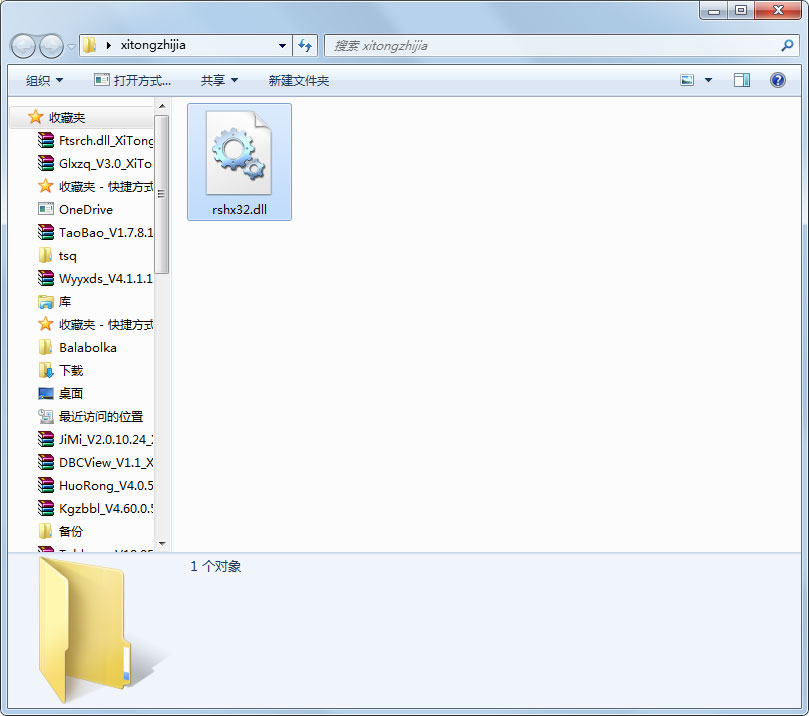809x716 pixels.
Task: Minimize the xitongzhijia window
Action: (714, 11)
